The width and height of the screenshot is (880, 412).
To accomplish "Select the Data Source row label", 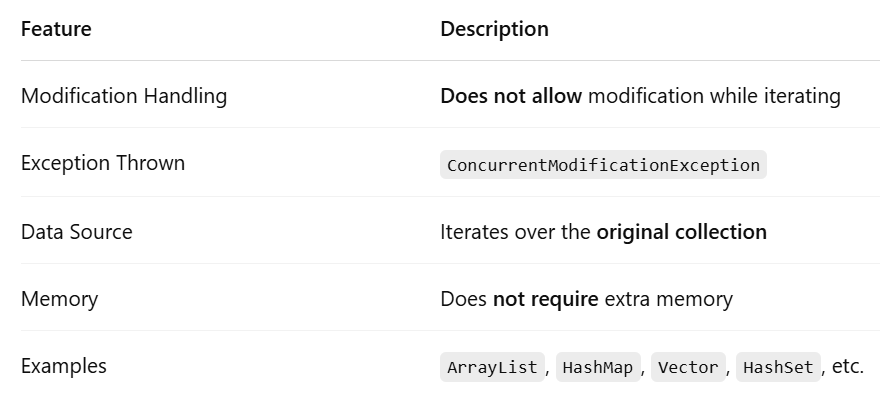I will [76, 232].
